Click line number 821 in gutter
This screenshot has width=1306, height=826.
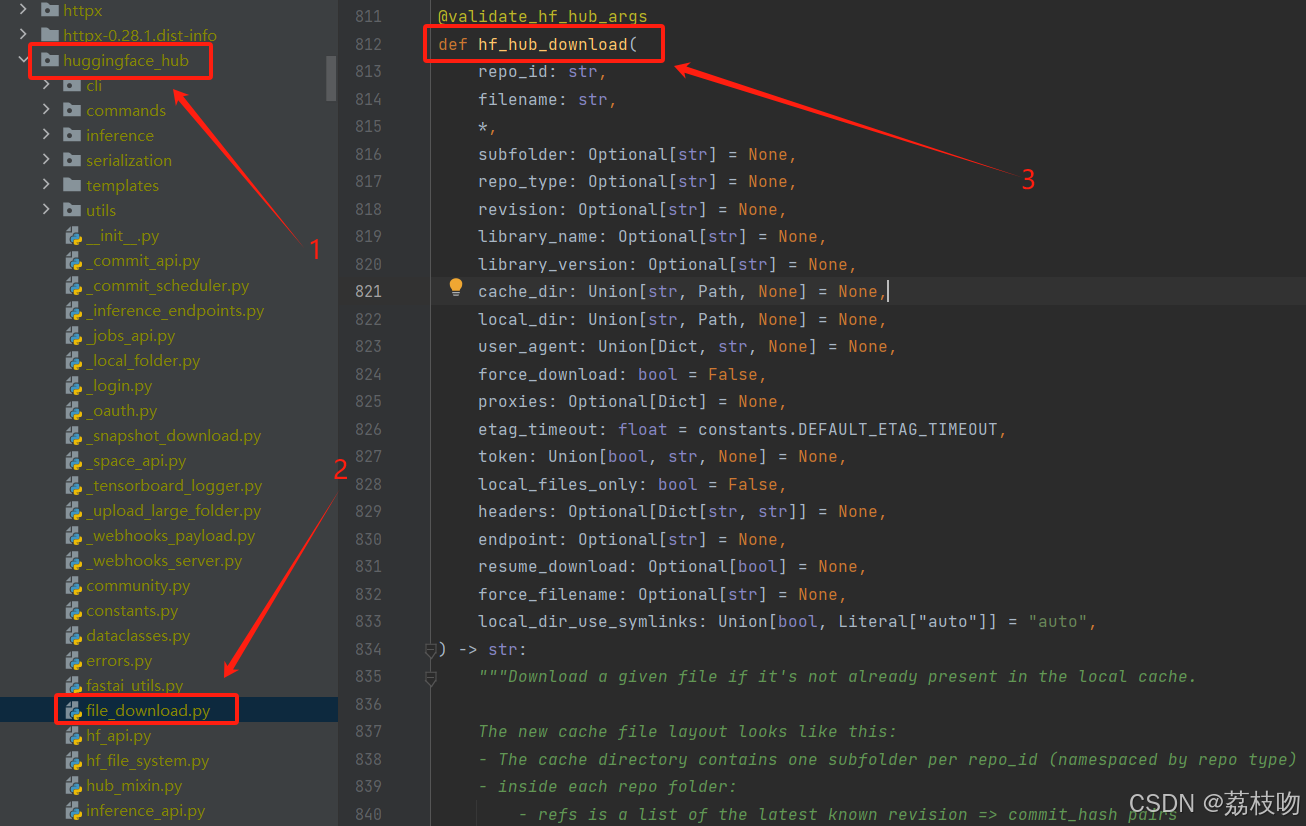click(x=368, y=292)
